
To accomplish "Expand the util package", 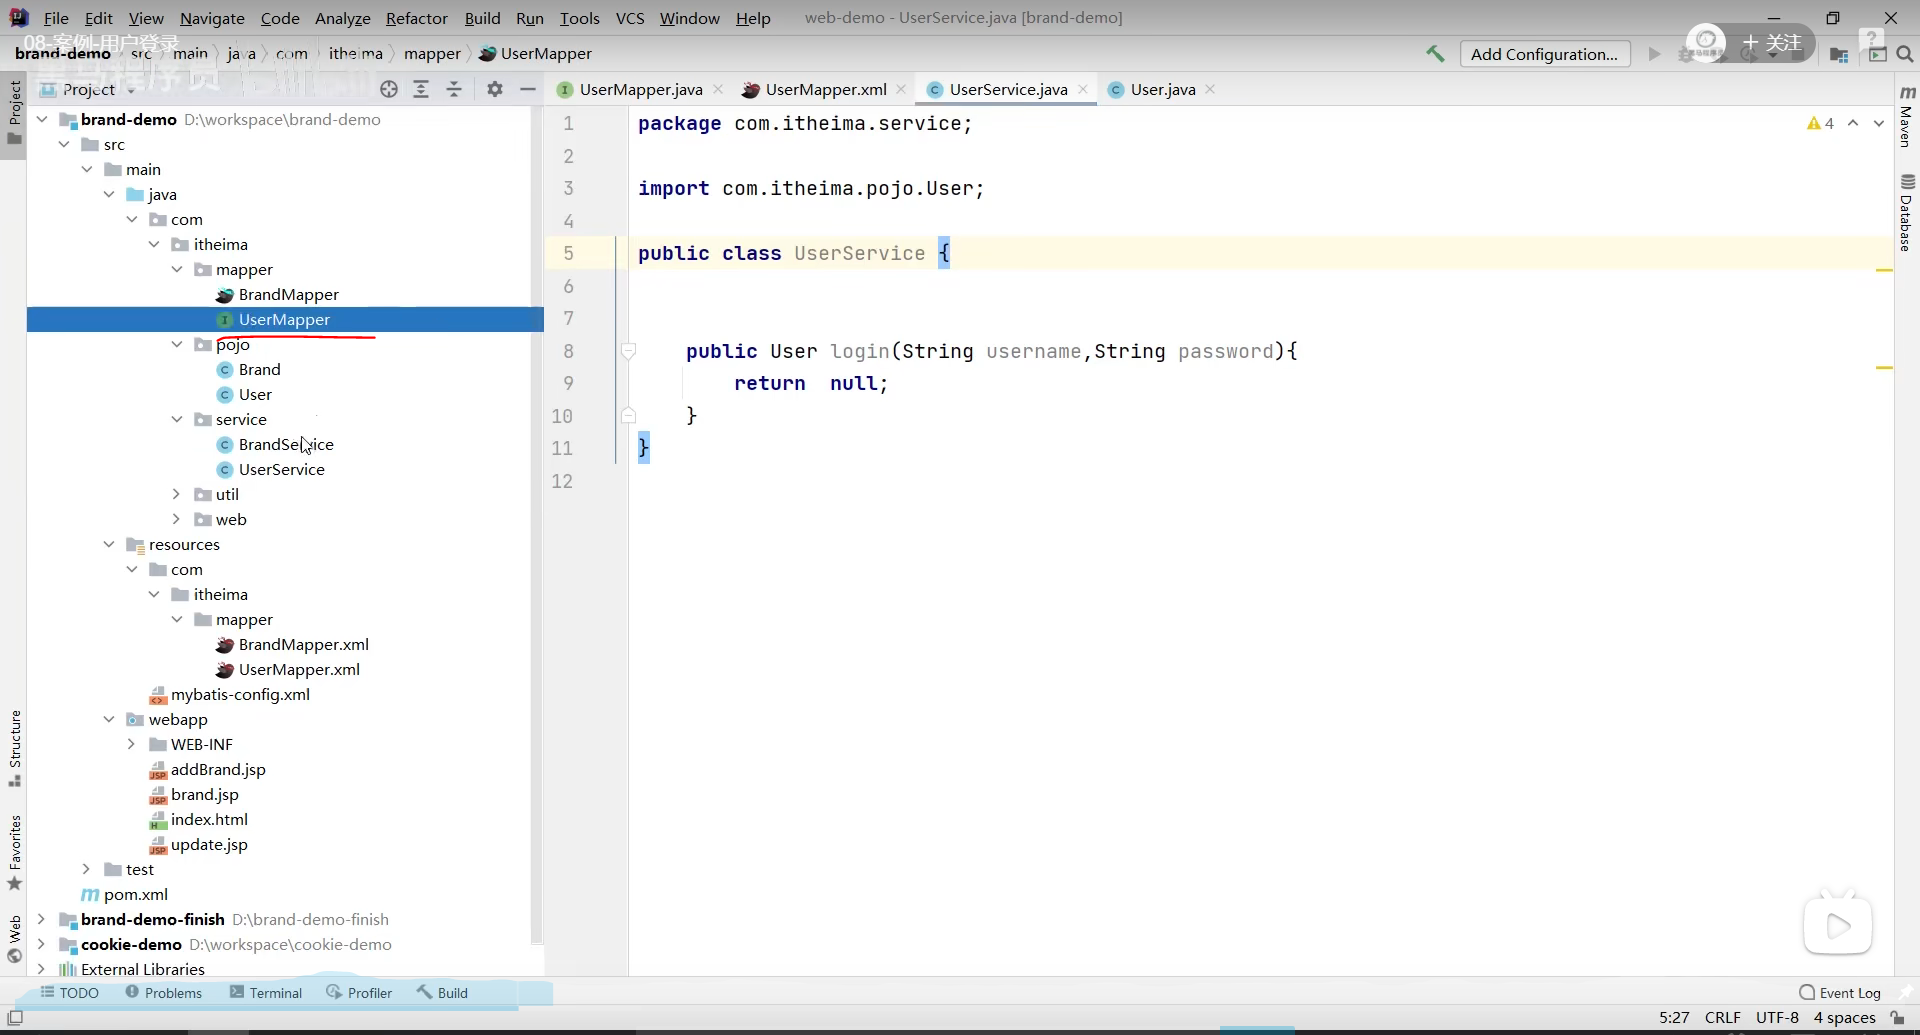I will pos(176,494).
